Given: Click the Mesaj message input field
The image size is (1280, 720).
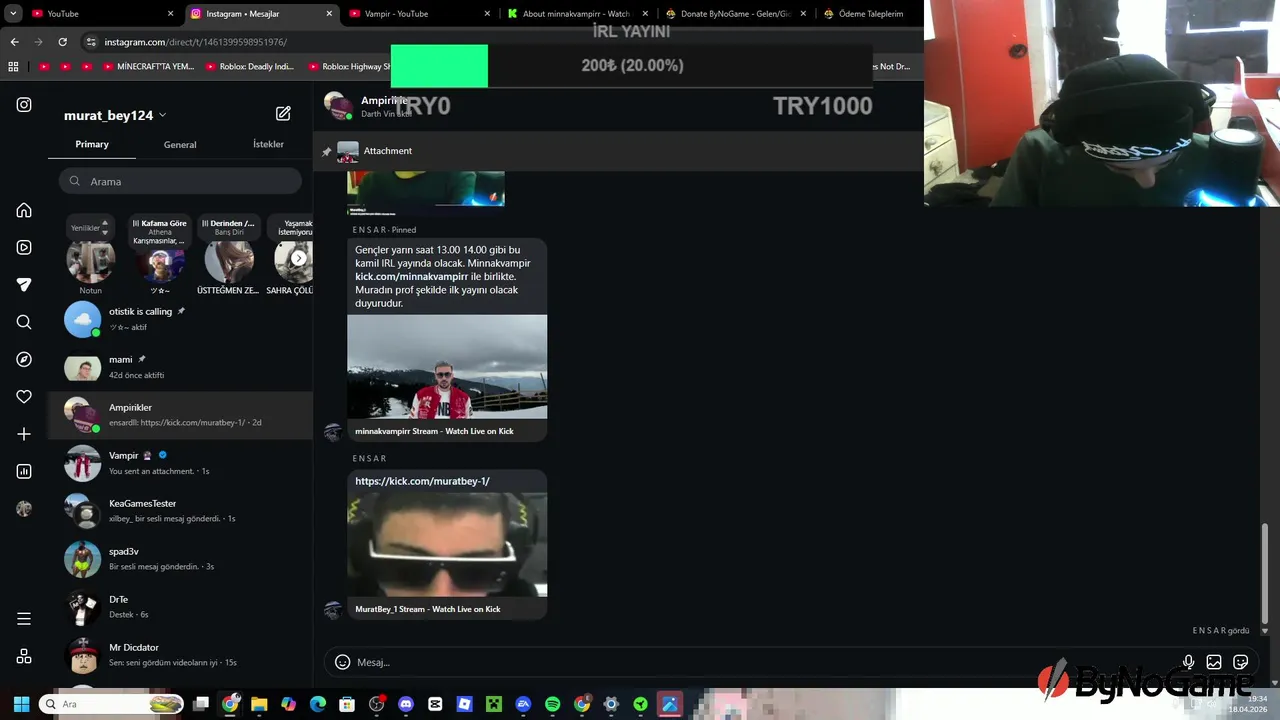Looking at the screenshot, I should click(765, 662).
